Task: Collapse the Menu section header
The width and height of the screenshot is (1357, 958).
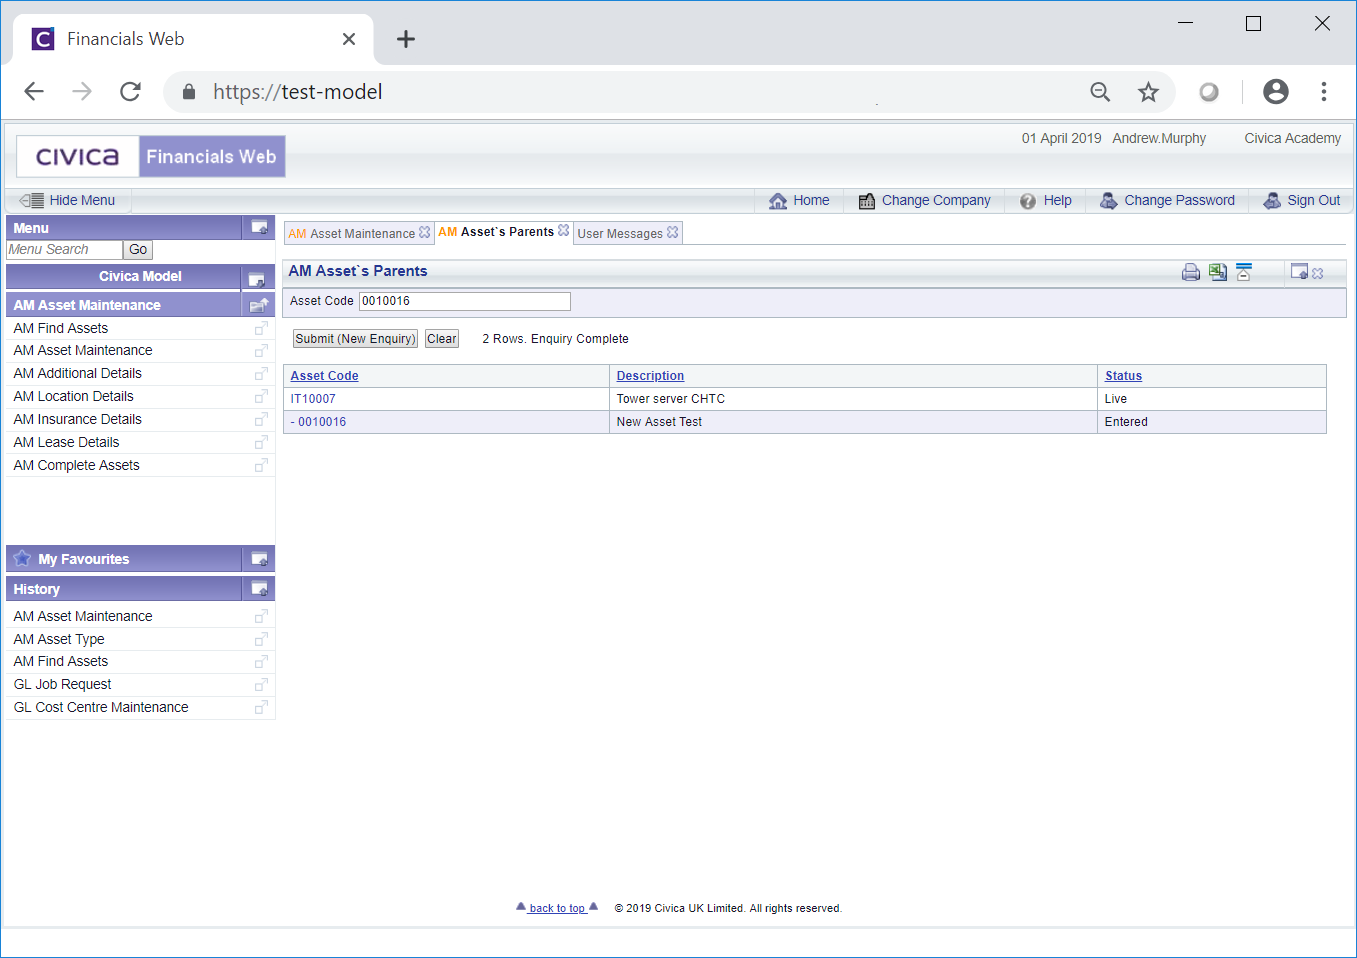Action: tap(124, 228)
